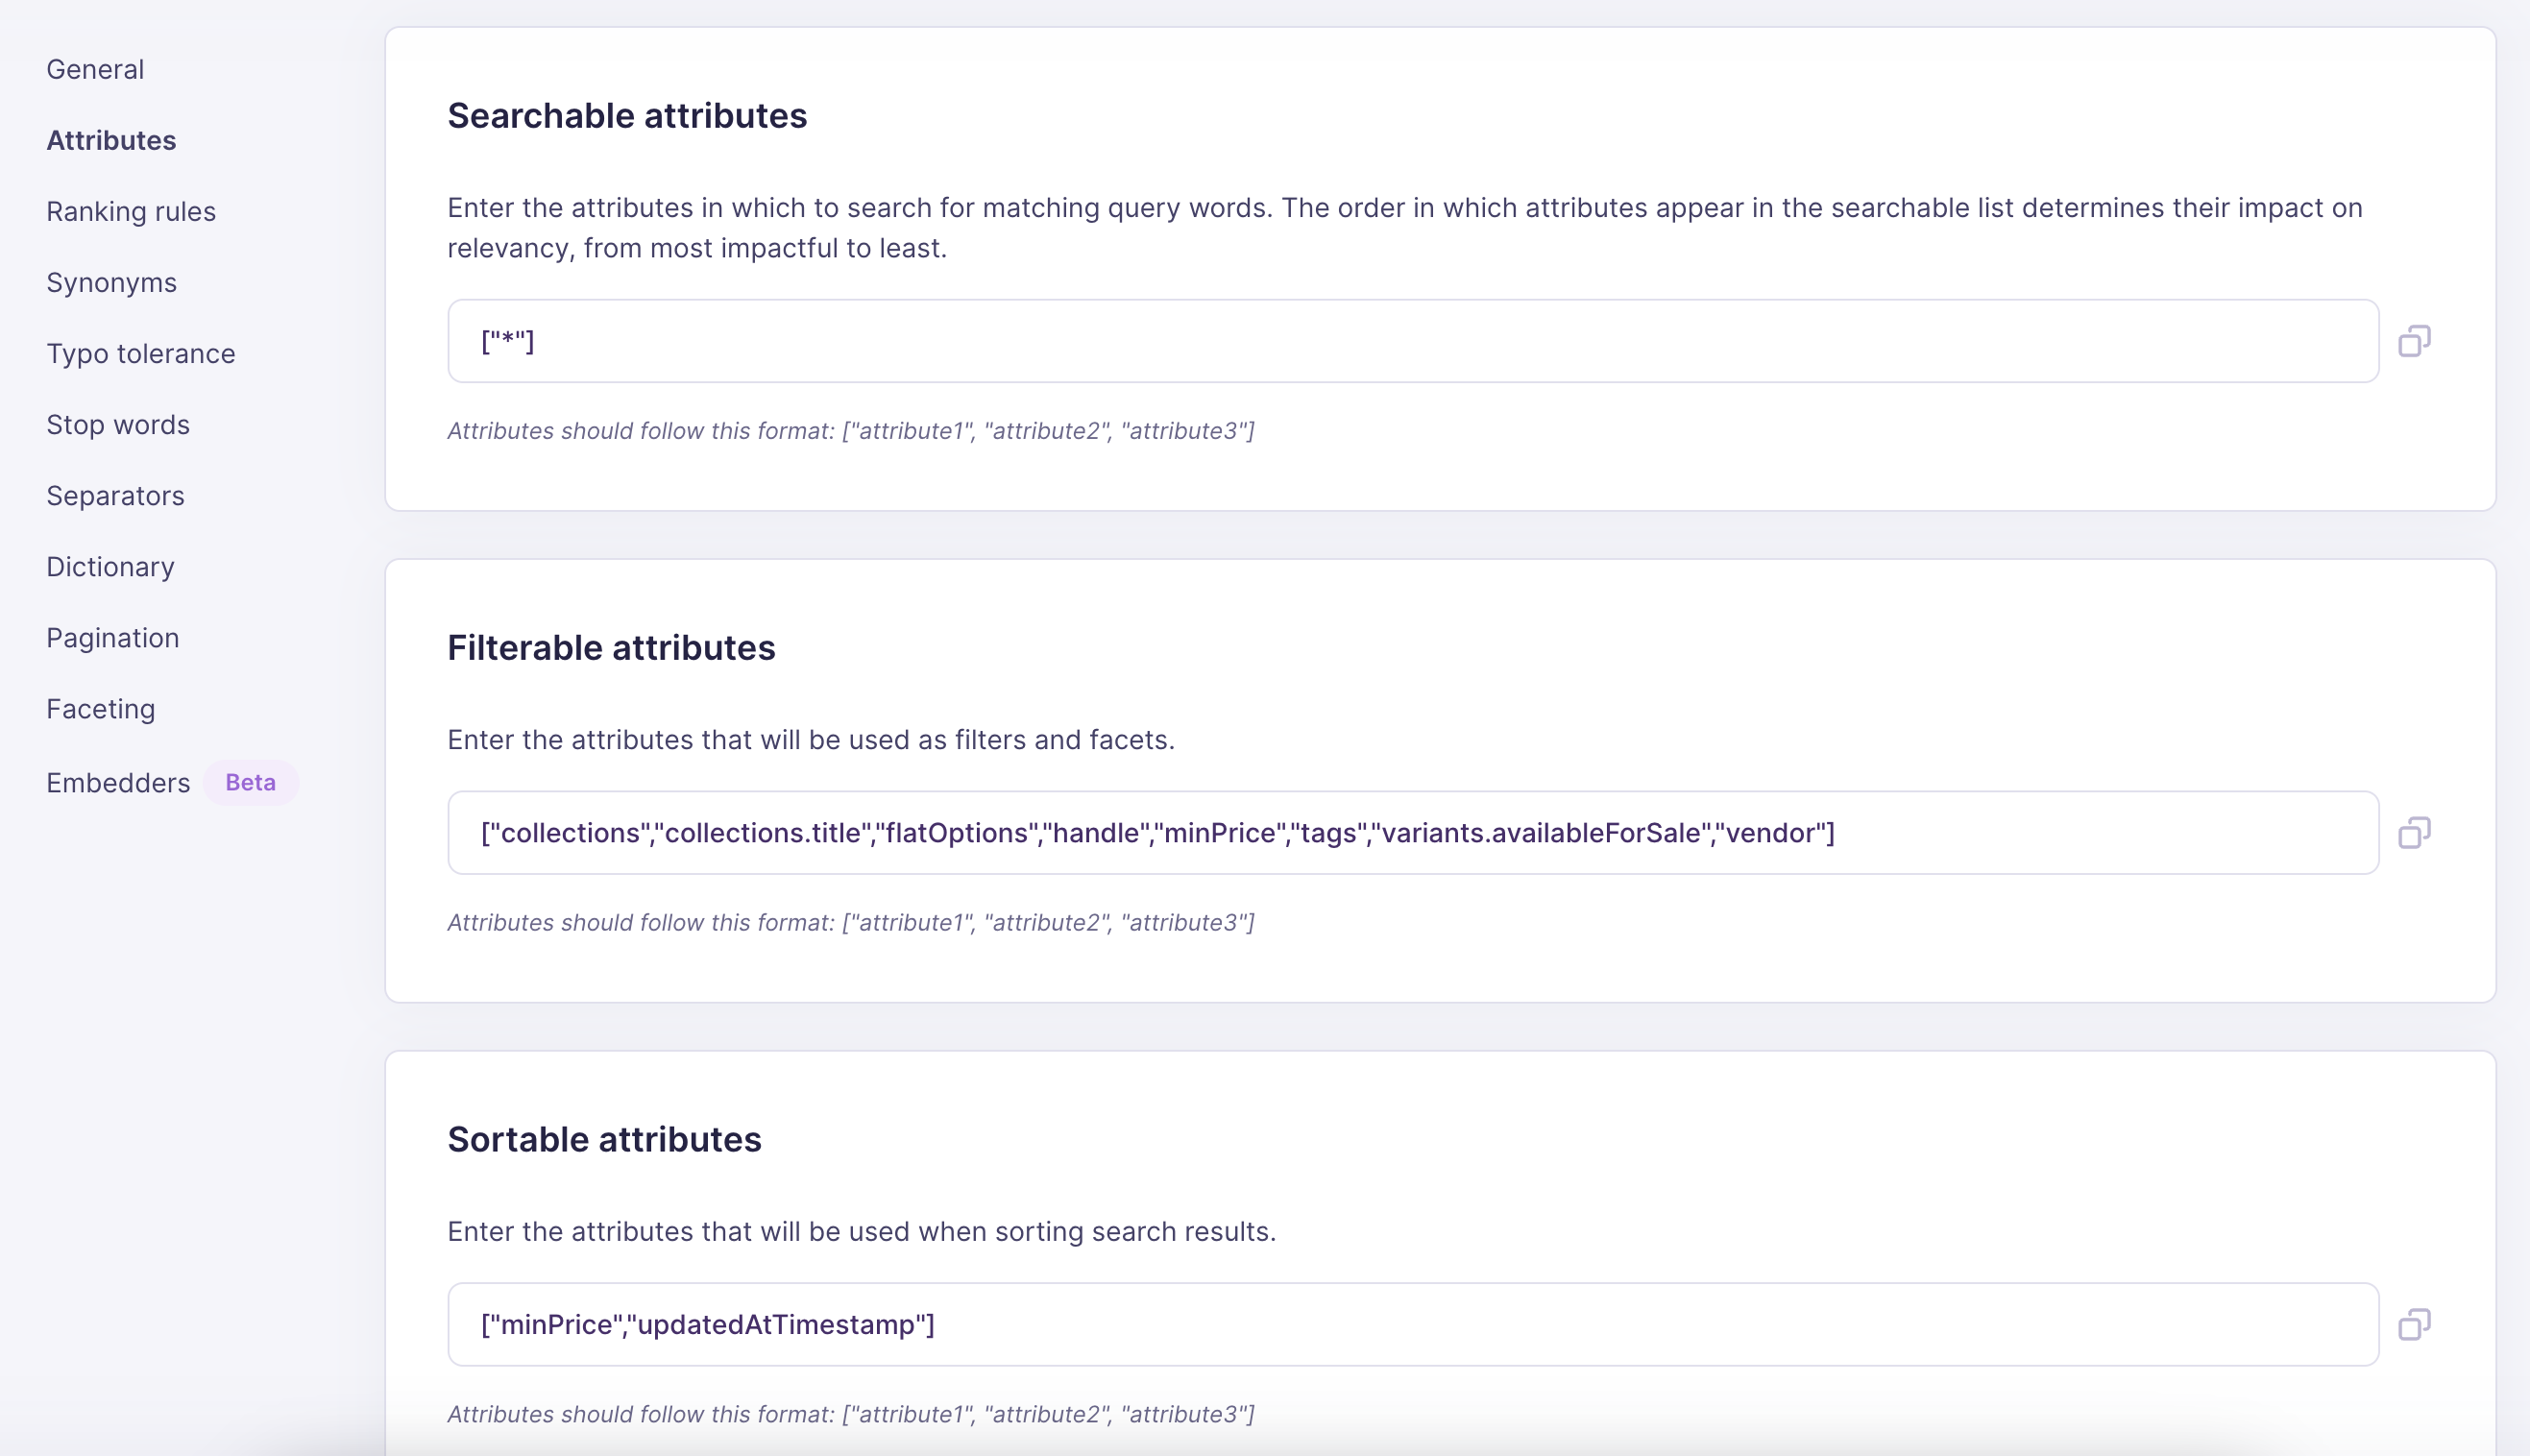The height and width of the screenshot is (1456, 2530).
Task: Open the Synonyms section
Action: point(111,282)
